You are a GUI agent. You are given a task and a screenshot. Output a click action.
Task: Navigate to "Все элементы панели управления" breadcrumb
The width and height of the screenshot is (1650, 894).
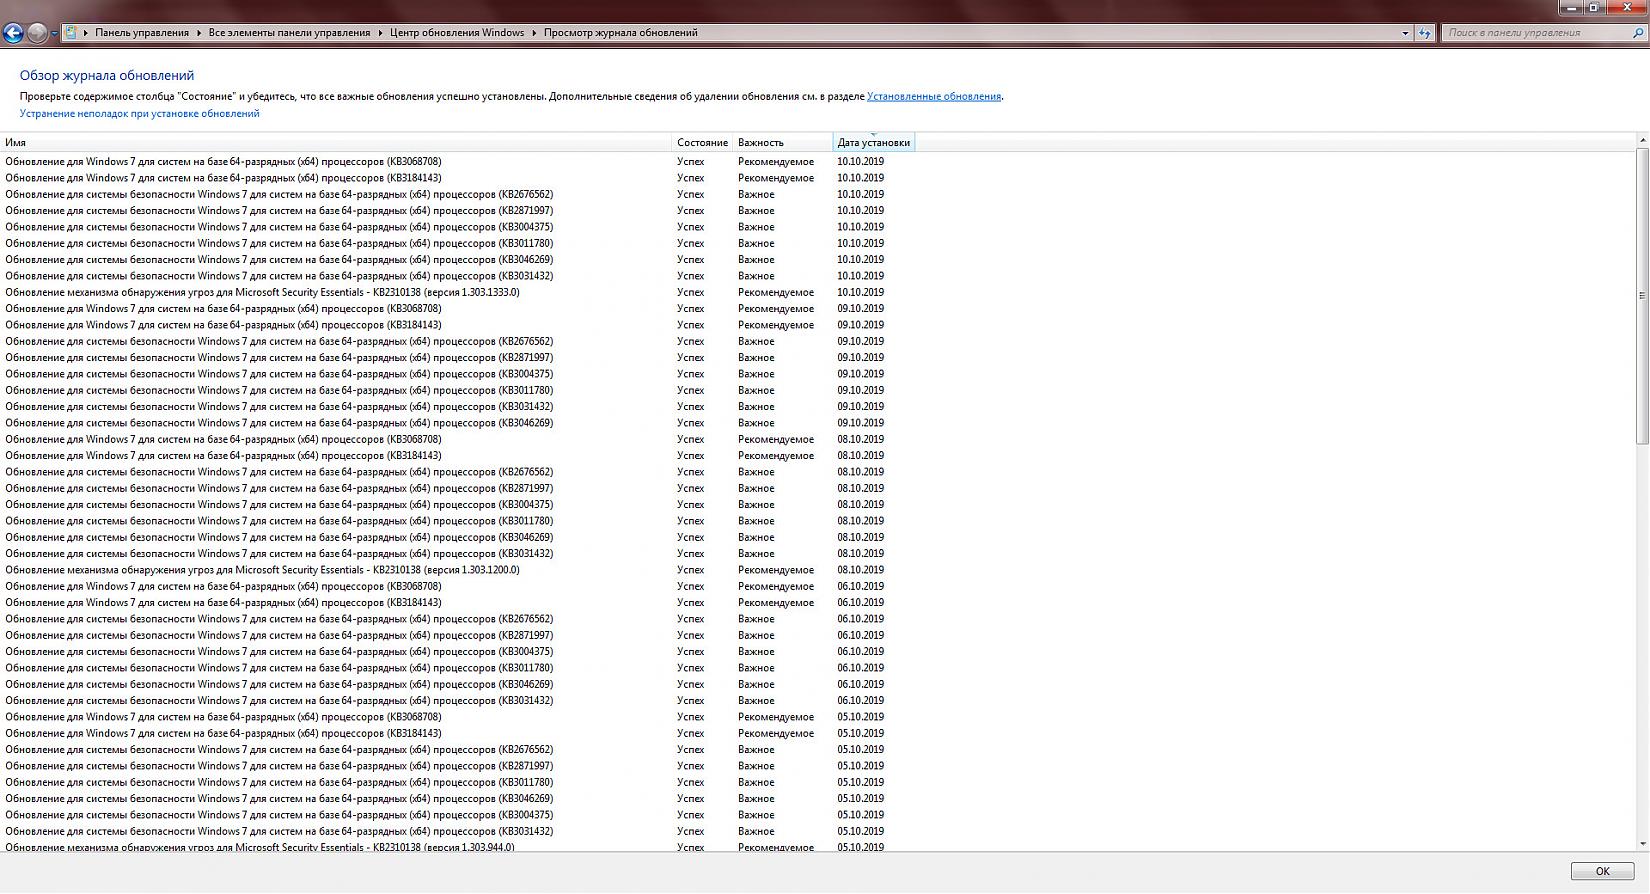pos(289,33)
